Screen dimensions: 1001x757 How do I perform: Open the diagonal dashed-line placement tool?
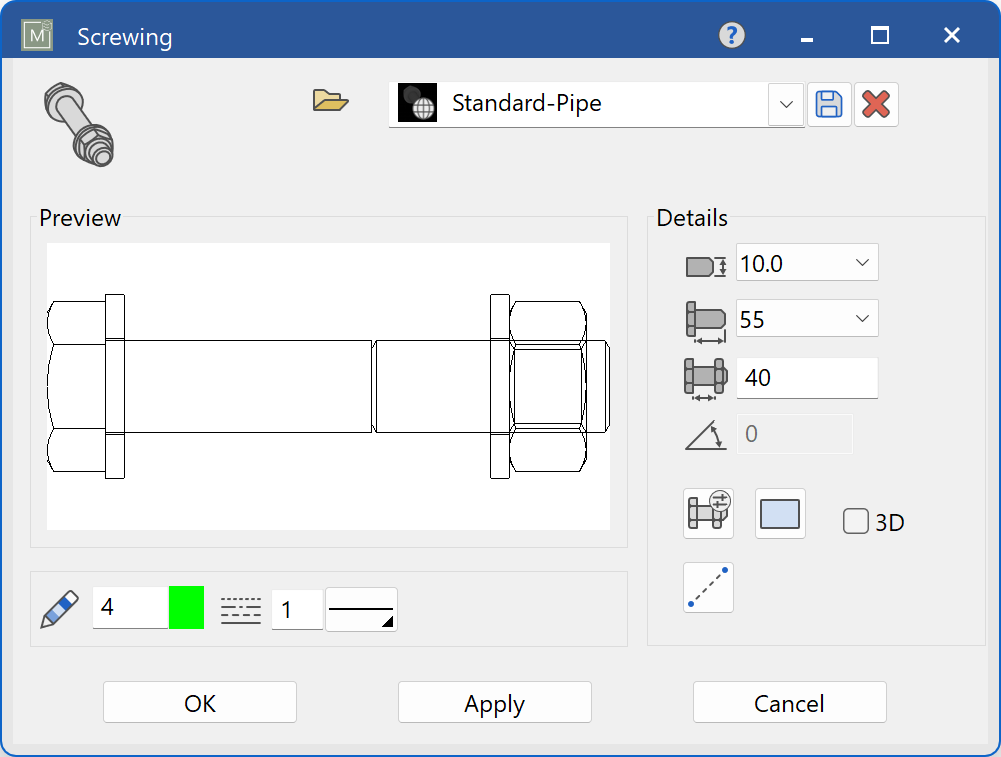click(708, 587)
